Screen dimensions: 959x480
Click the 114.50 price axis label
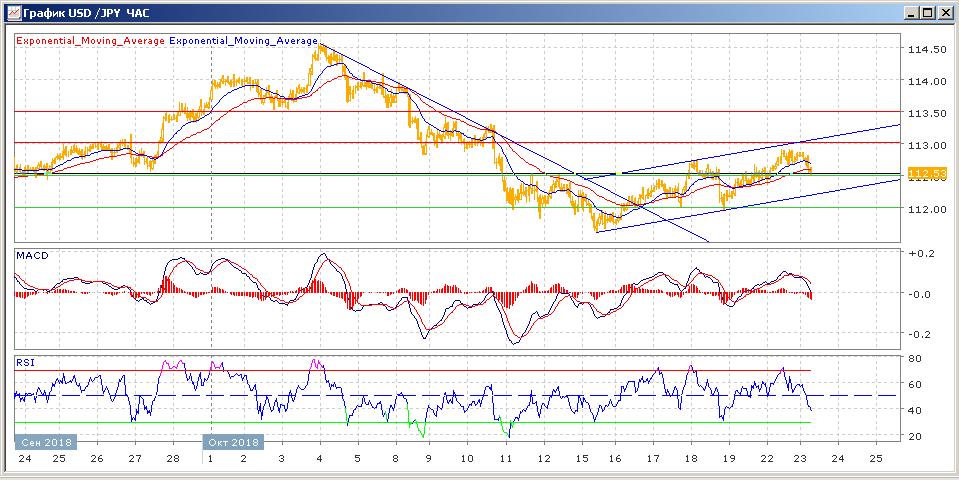tap(925, 50)
